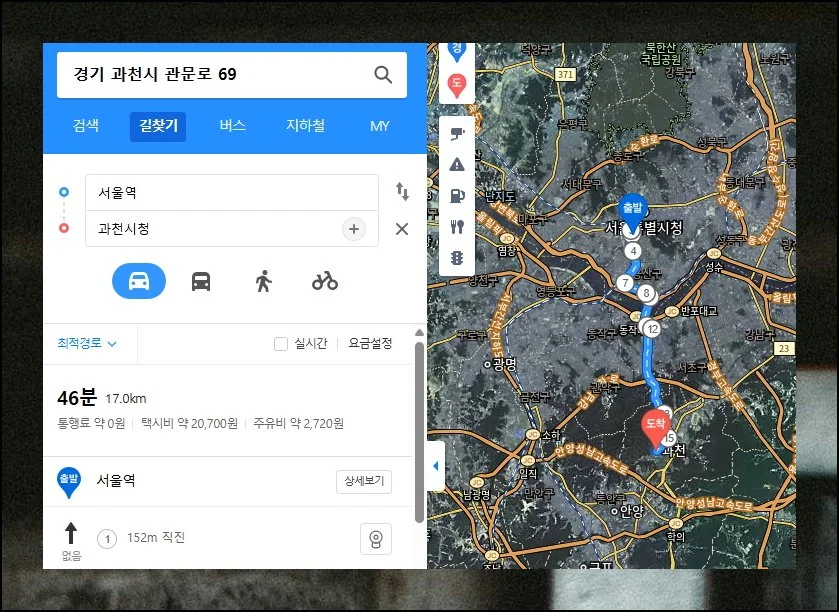Show gas stations on the map
839x612 pixels.
coord(457,195)
